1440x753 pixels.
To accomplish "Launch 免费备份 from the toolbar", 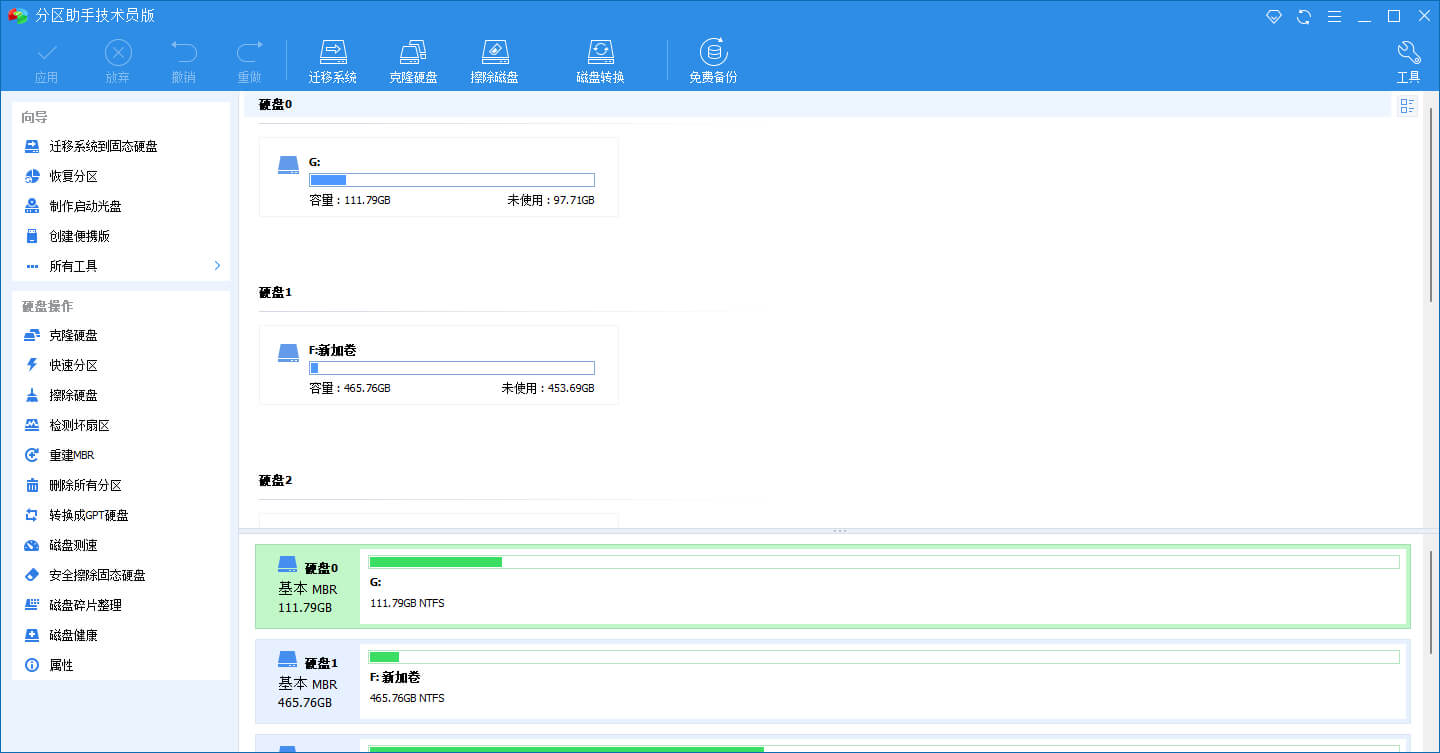I will tap(713, 58).
